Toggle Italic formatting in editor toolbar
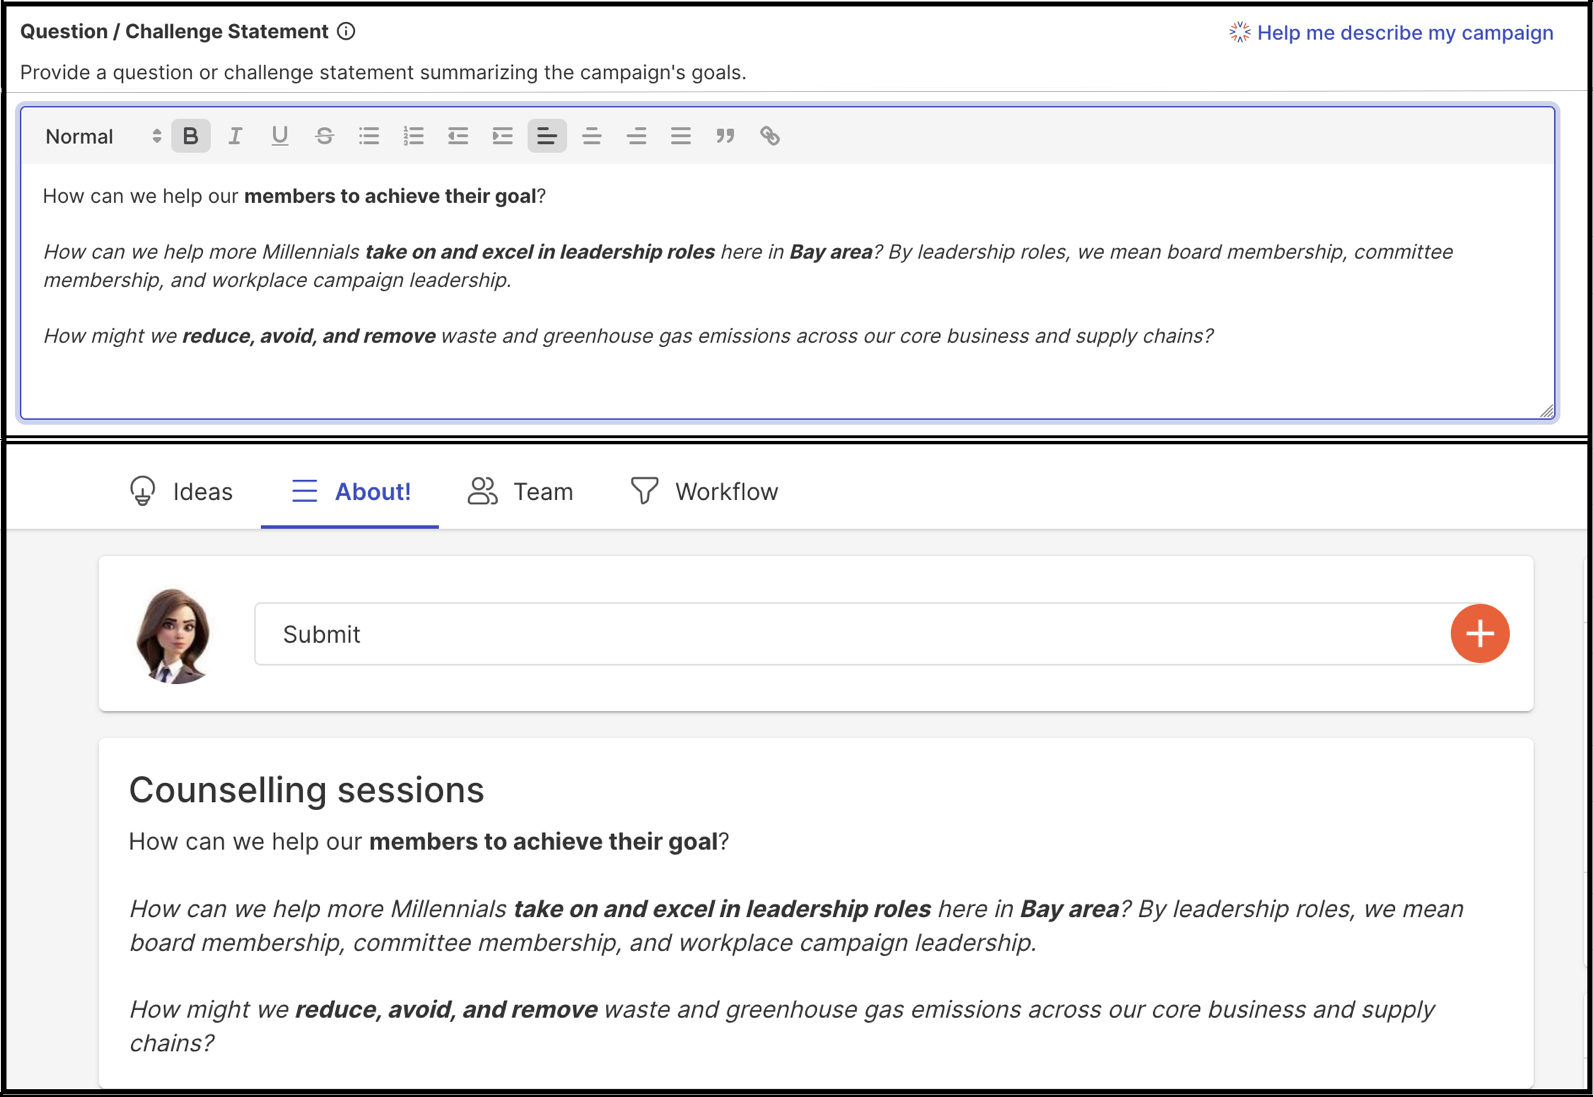The width and height of the screenshot is (1593, 1097). click(235, 136)
